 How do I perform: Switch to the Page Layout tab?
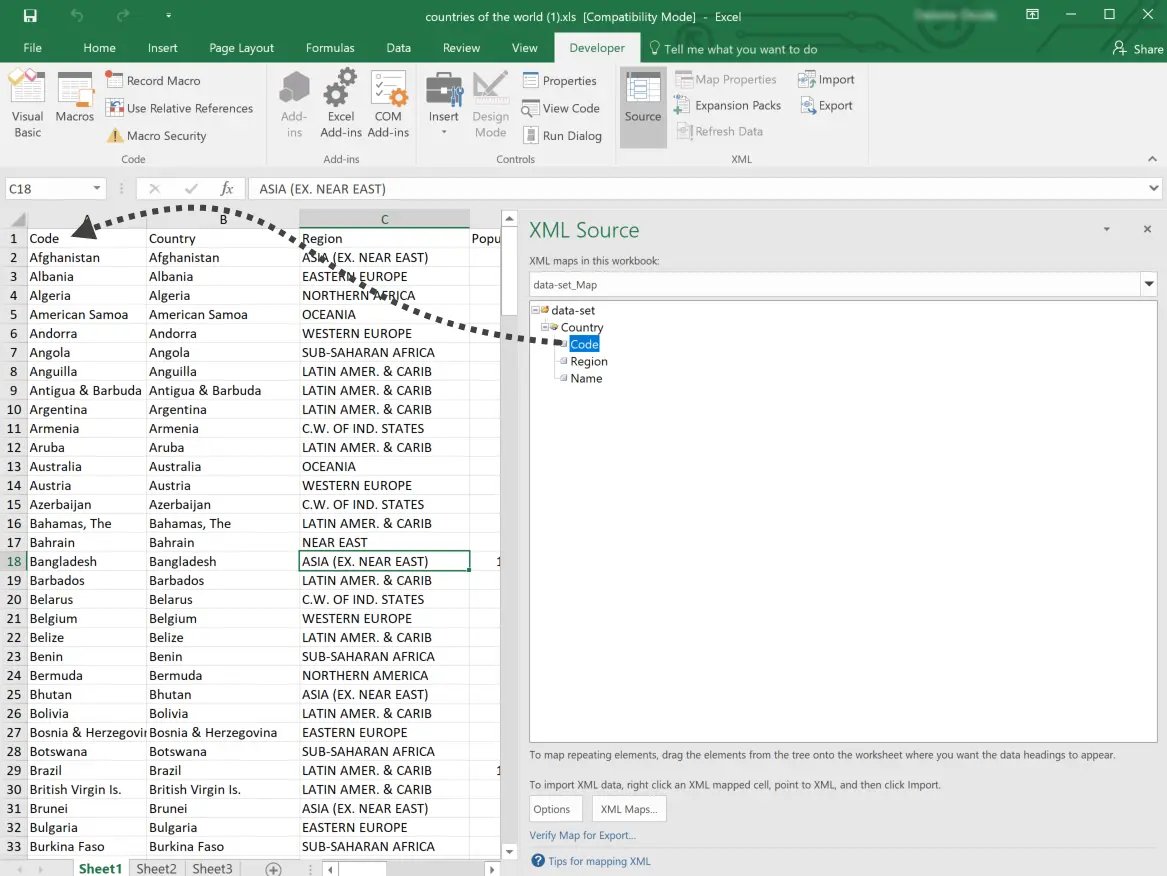(x=241, y=48)
